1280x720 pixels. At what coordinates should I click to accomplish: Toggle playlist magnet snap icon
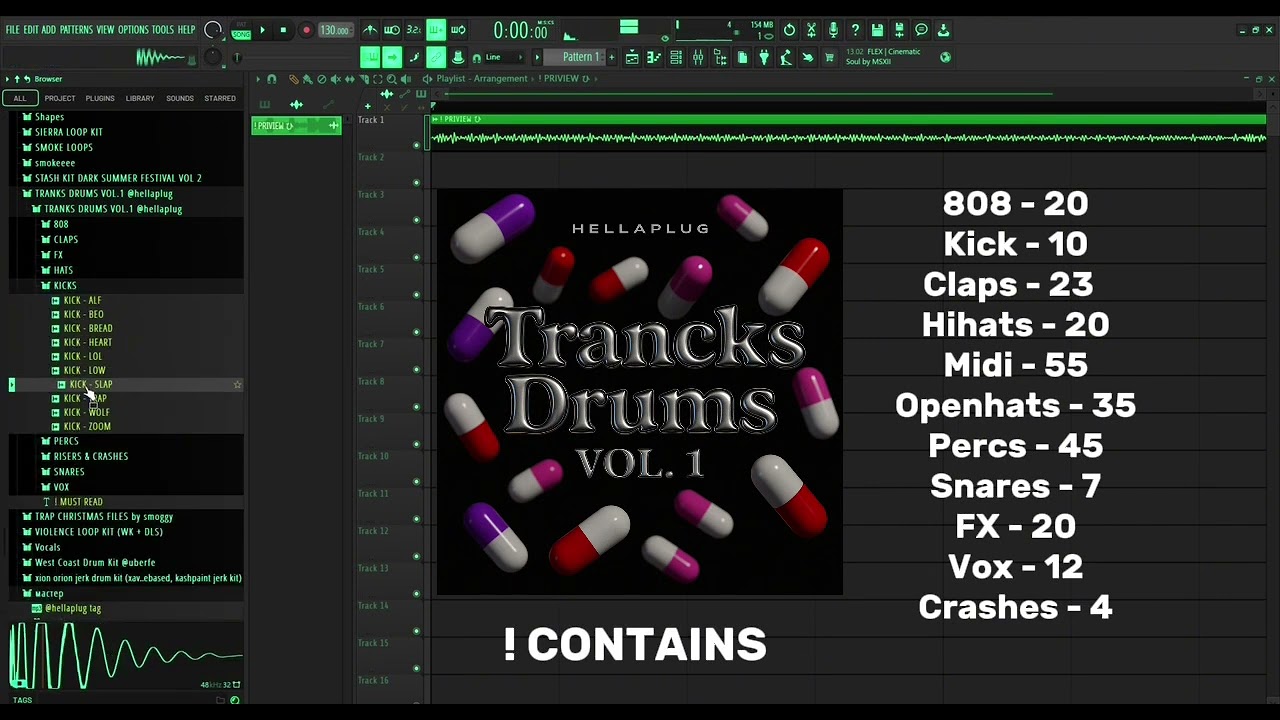[x=271, y=79]
